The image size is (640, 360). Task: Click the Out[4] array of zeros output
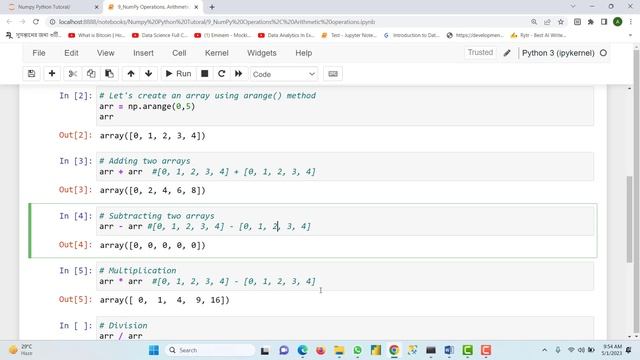tap(153, 245)
